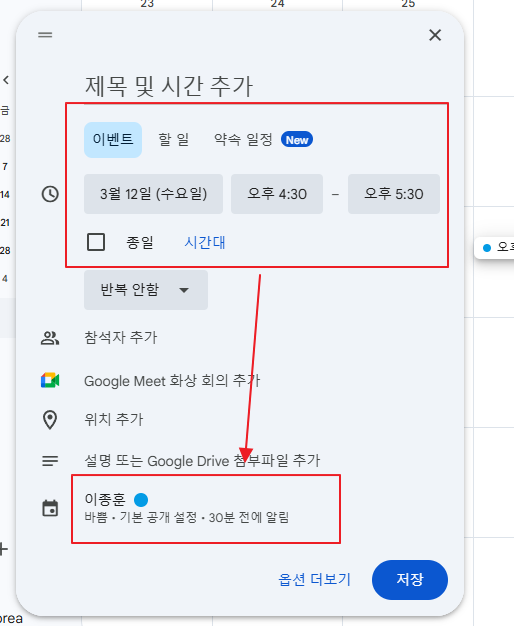The height and width of the screenshot is (626, 514).
Task: Click date 24 column header in calendar
Action: 277,4
